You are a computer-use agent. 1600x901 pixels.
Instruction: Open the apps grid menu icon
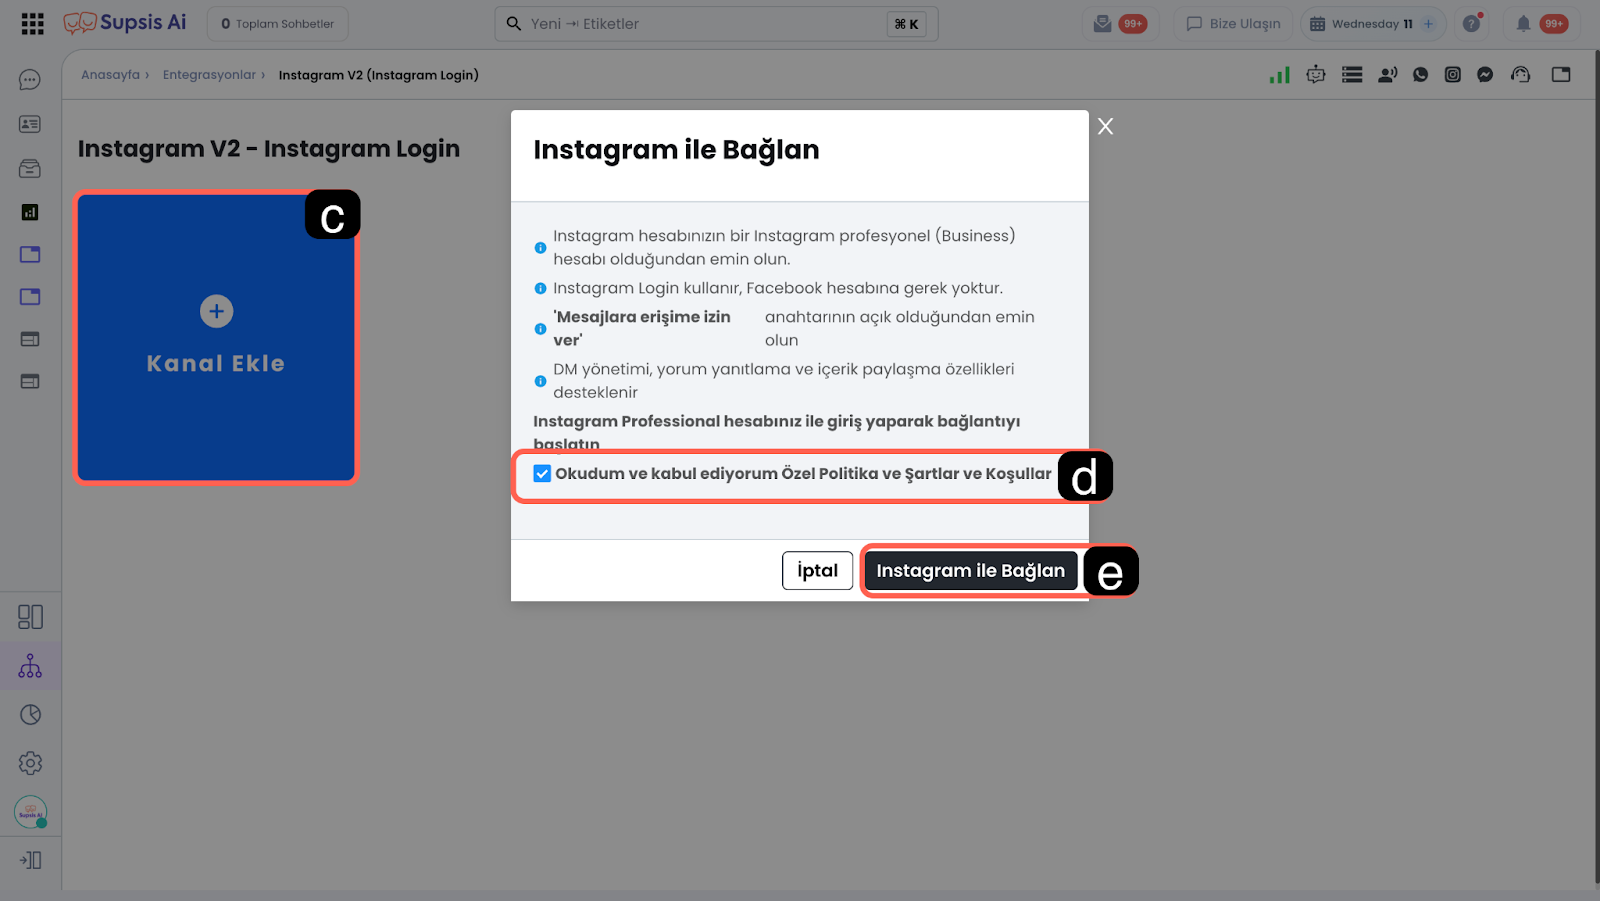point(32,24)
